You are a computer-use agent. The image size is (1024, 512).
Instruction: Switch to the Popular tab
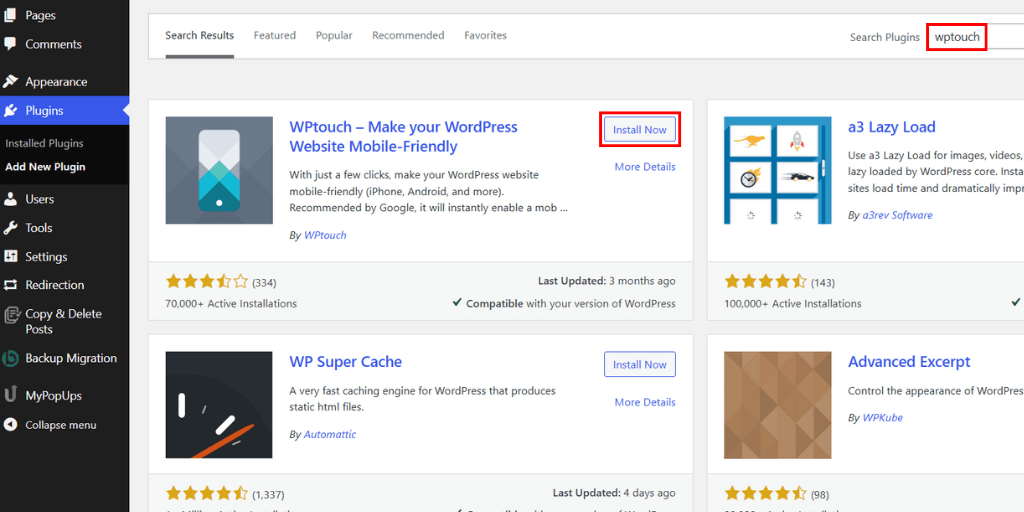[334, 35]
